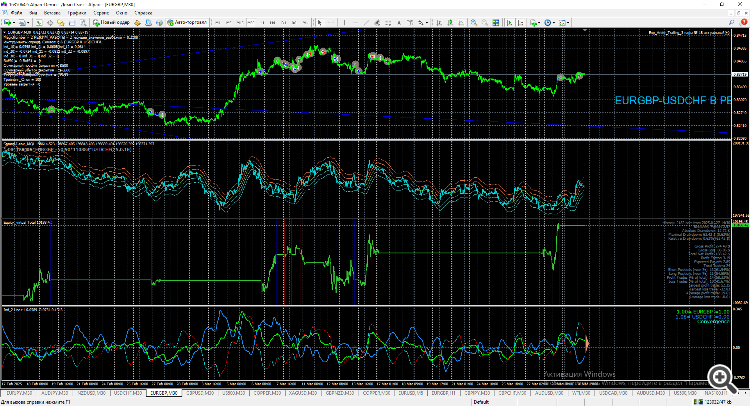Screen dimensions: 750x406
Task: Select the horizontal line drawing tool
Action: (x=355, y=22)
